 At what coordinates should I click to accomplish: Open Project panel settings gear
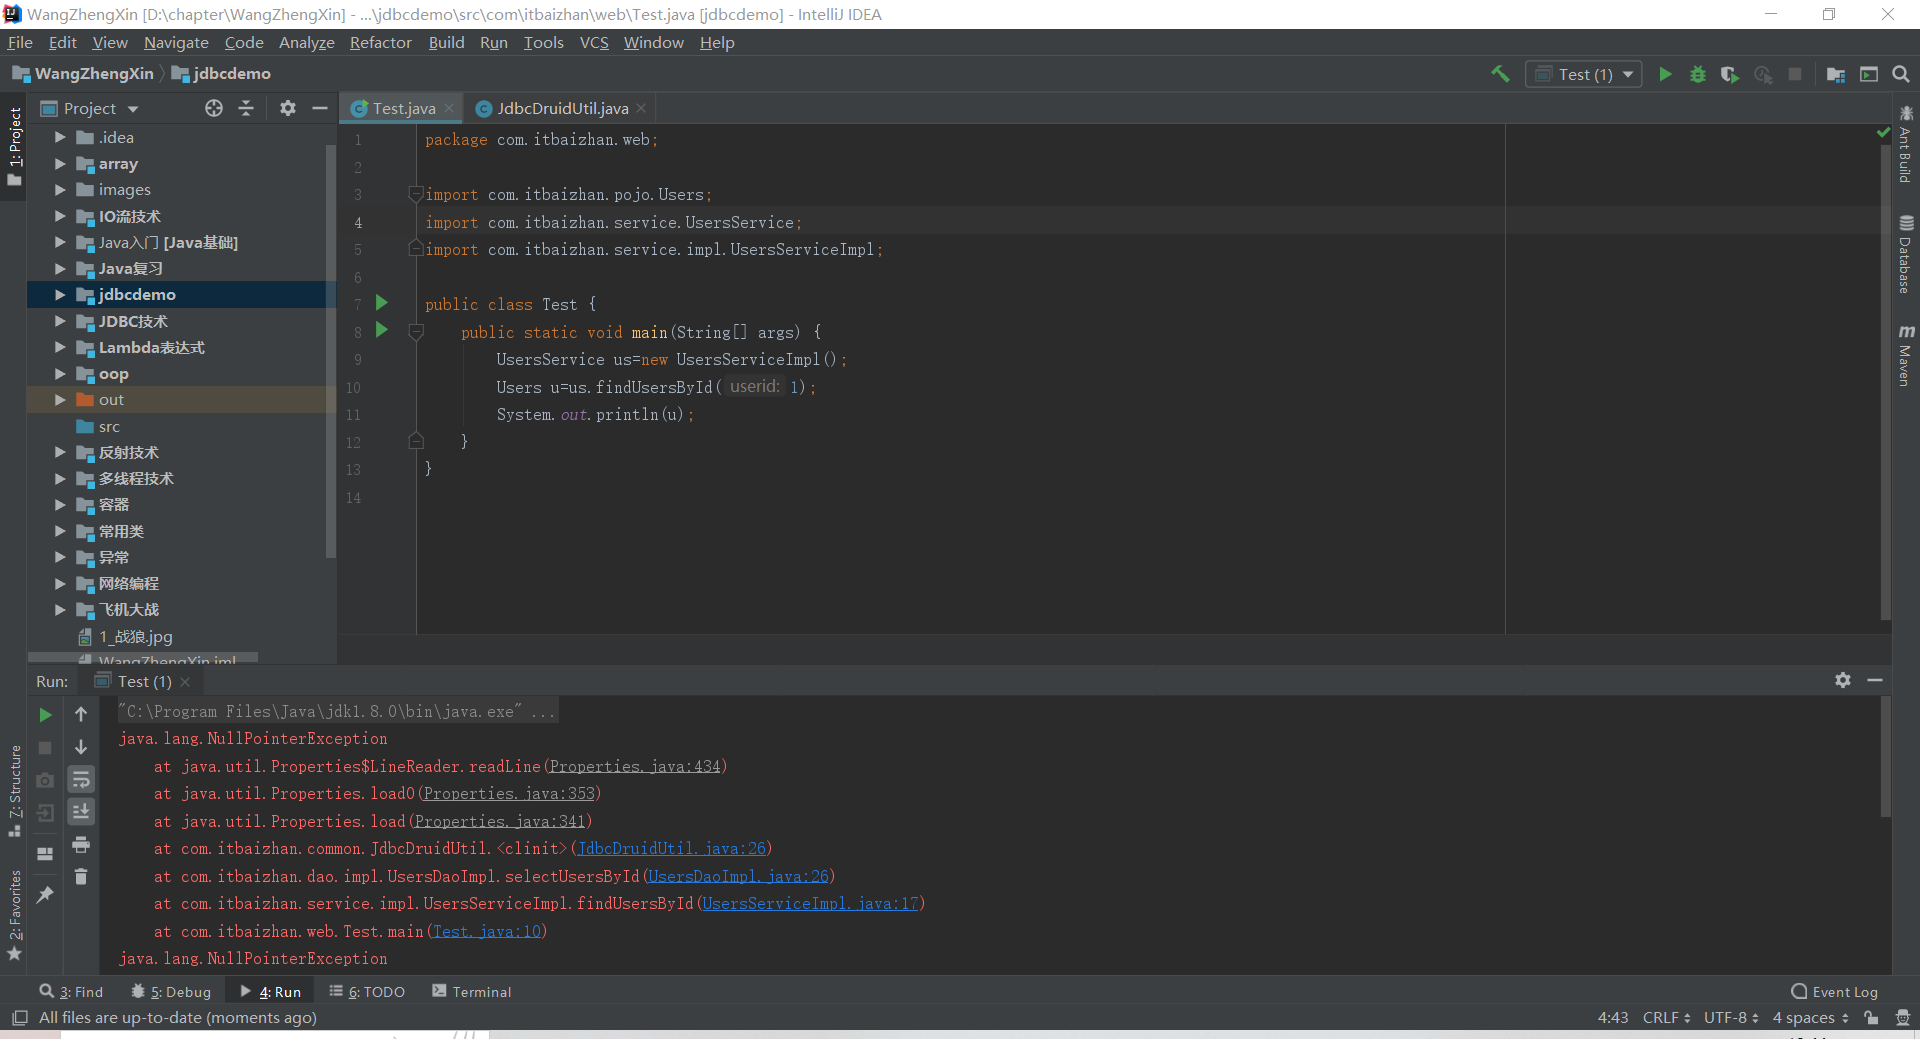[x=288, y=108]
